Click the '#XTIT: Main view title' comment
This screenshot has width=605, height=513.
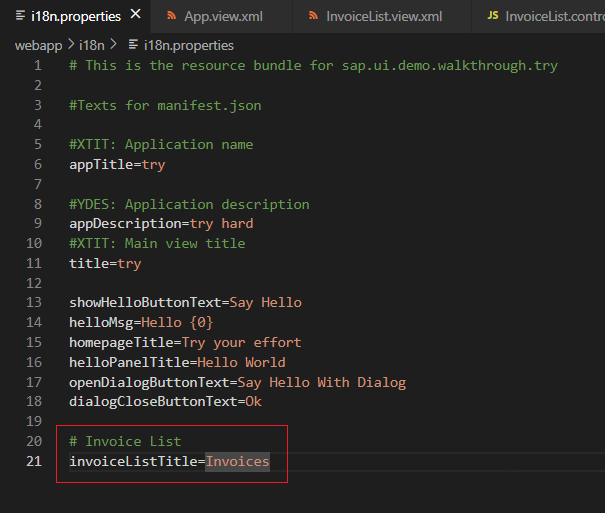coord(157,244)
